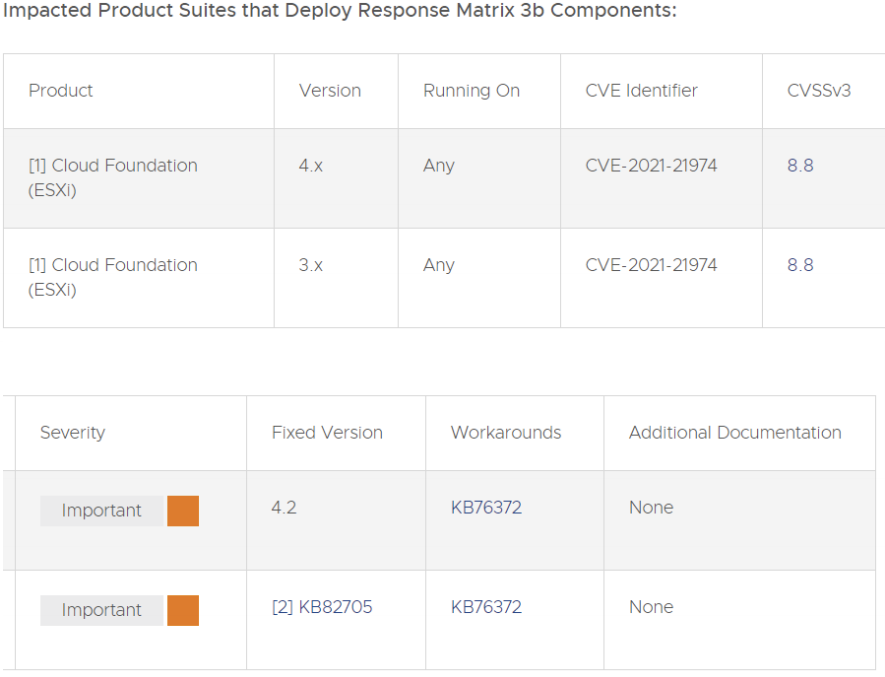Open KB76372 workaround in the KB82705 row

[486, 607]
